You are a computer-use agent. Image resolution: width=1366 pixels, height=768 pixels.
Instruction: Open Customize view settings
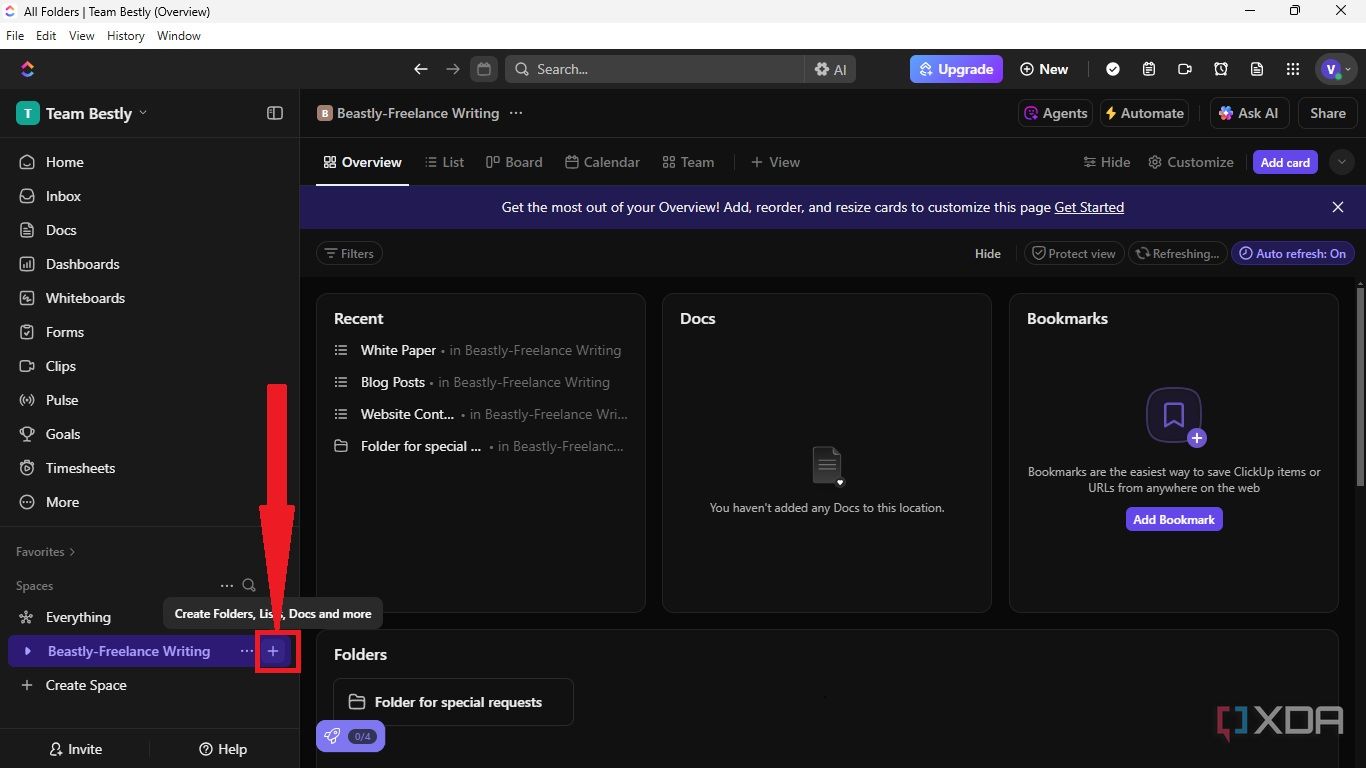1190,162
